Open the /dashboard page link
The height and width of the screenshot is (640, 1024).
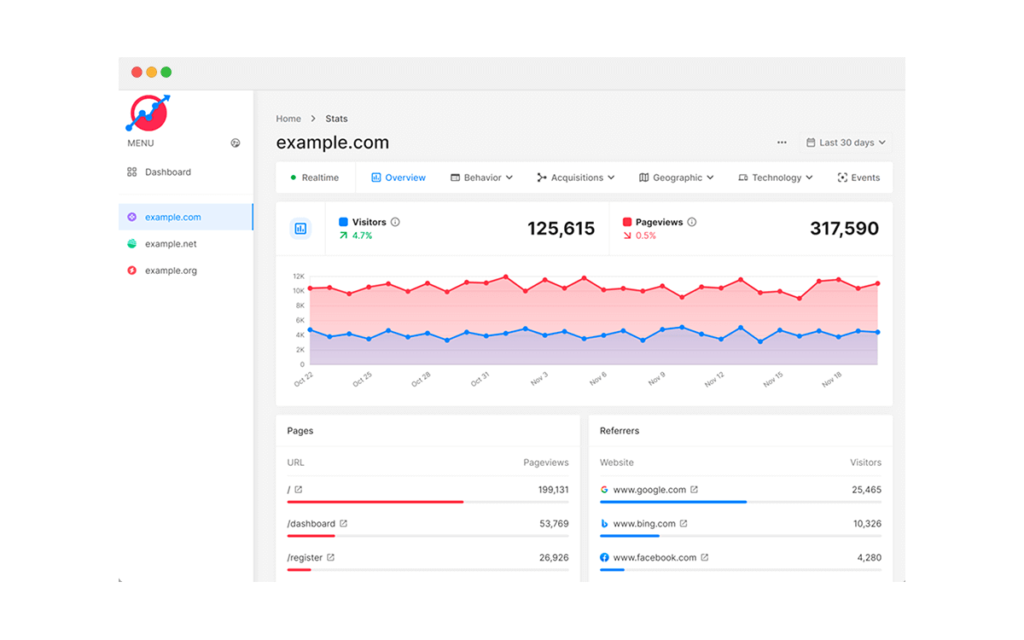pos(311,523)
